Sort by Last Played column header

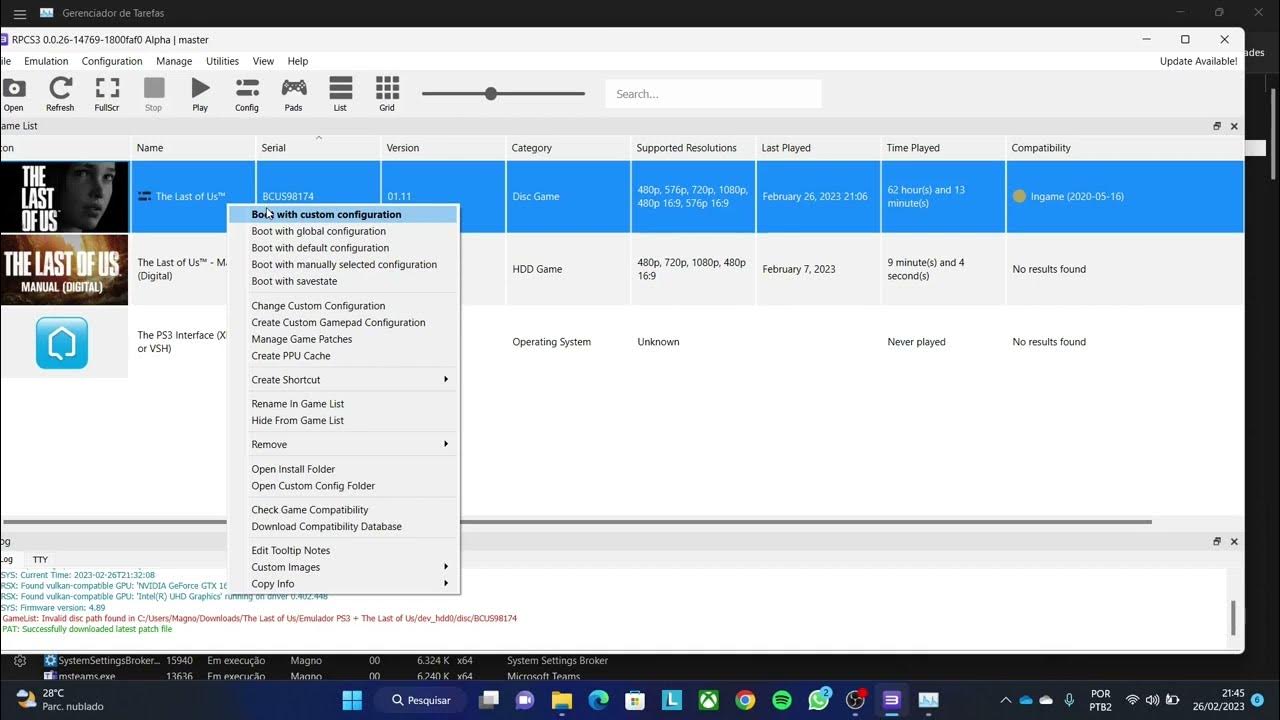(x=818, y=148)
